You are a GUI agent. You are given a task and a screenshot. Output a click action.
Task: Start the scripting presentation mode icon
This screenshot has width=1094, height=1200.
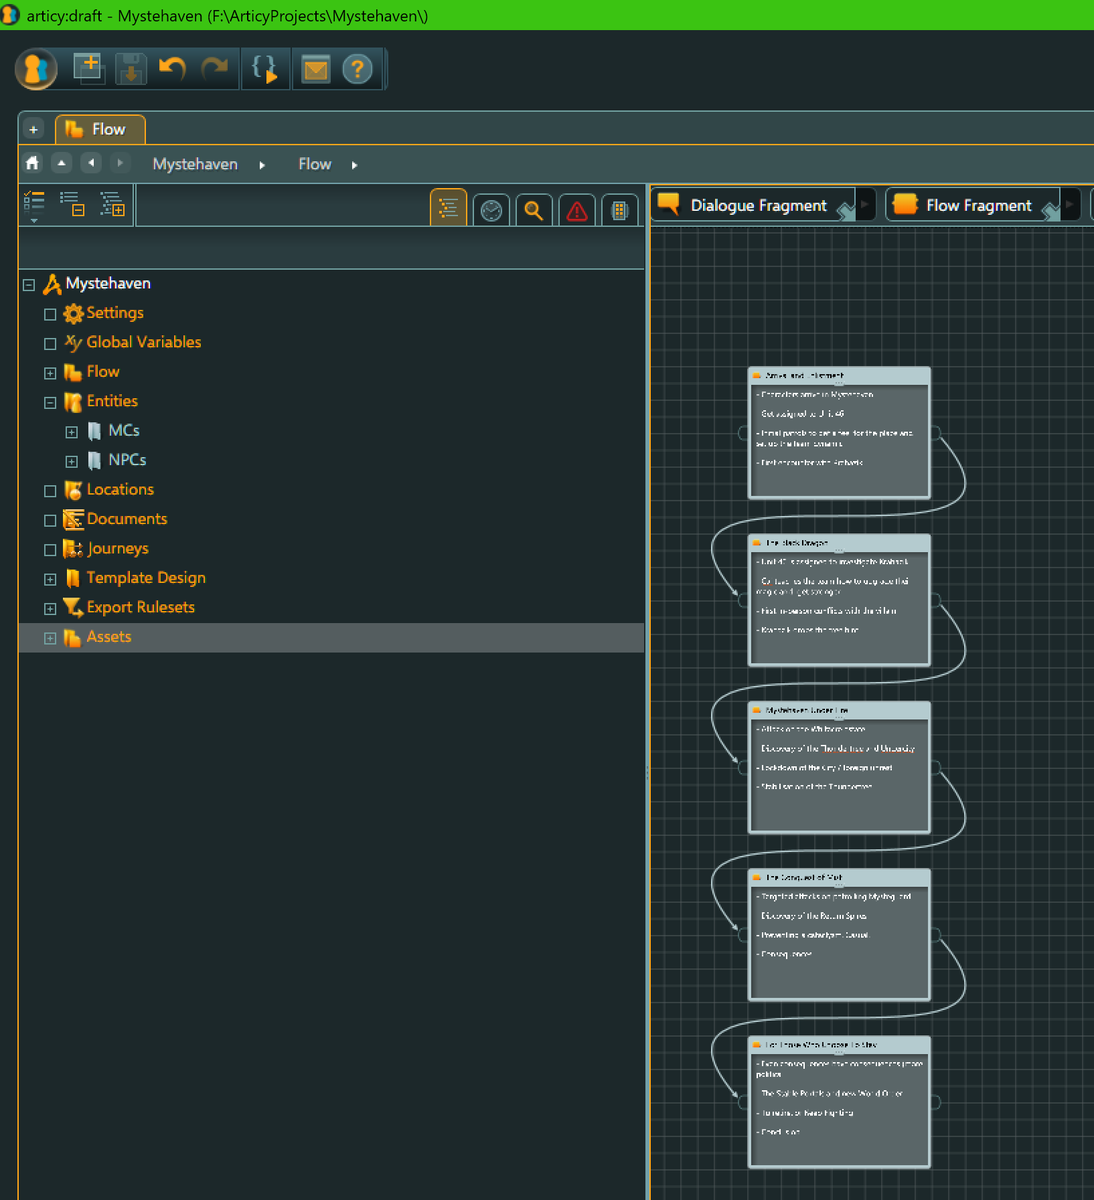265,69
